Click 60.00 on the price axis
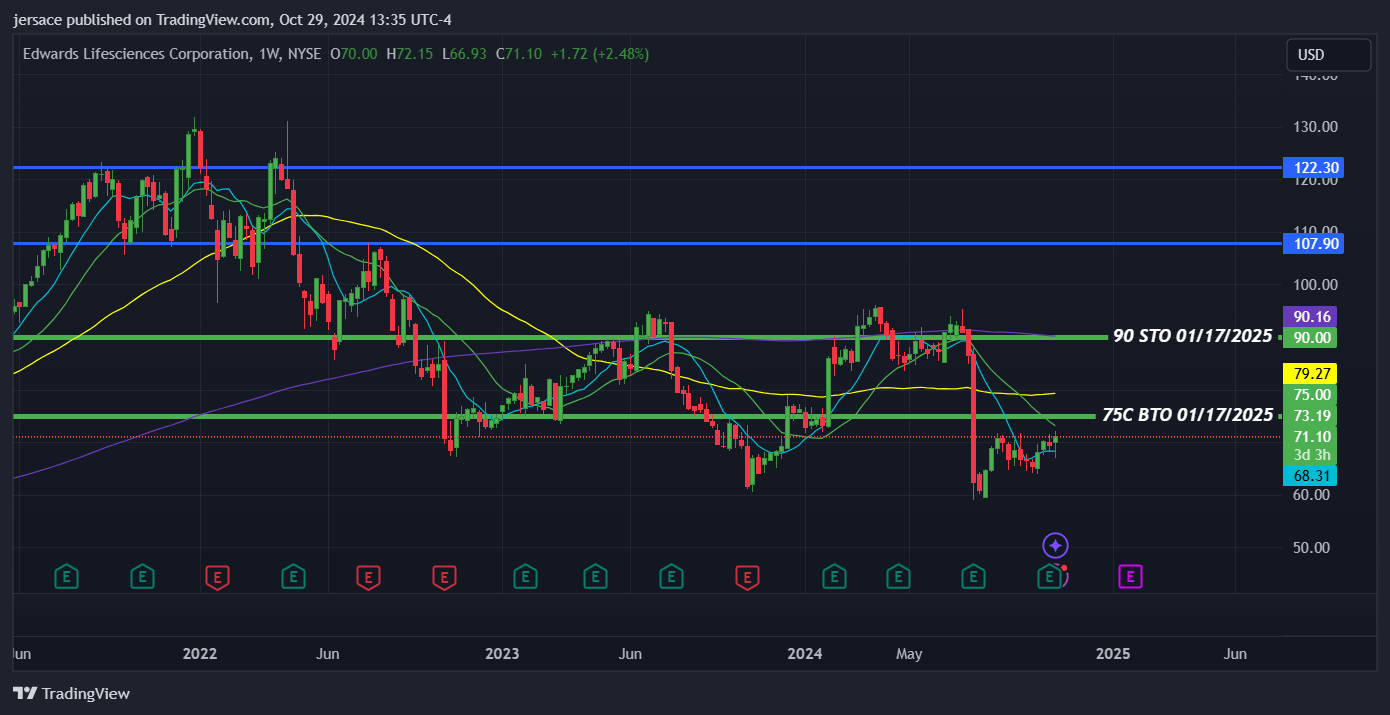The width and height of the screenshot is (1390, 715). coord(1312,495)
